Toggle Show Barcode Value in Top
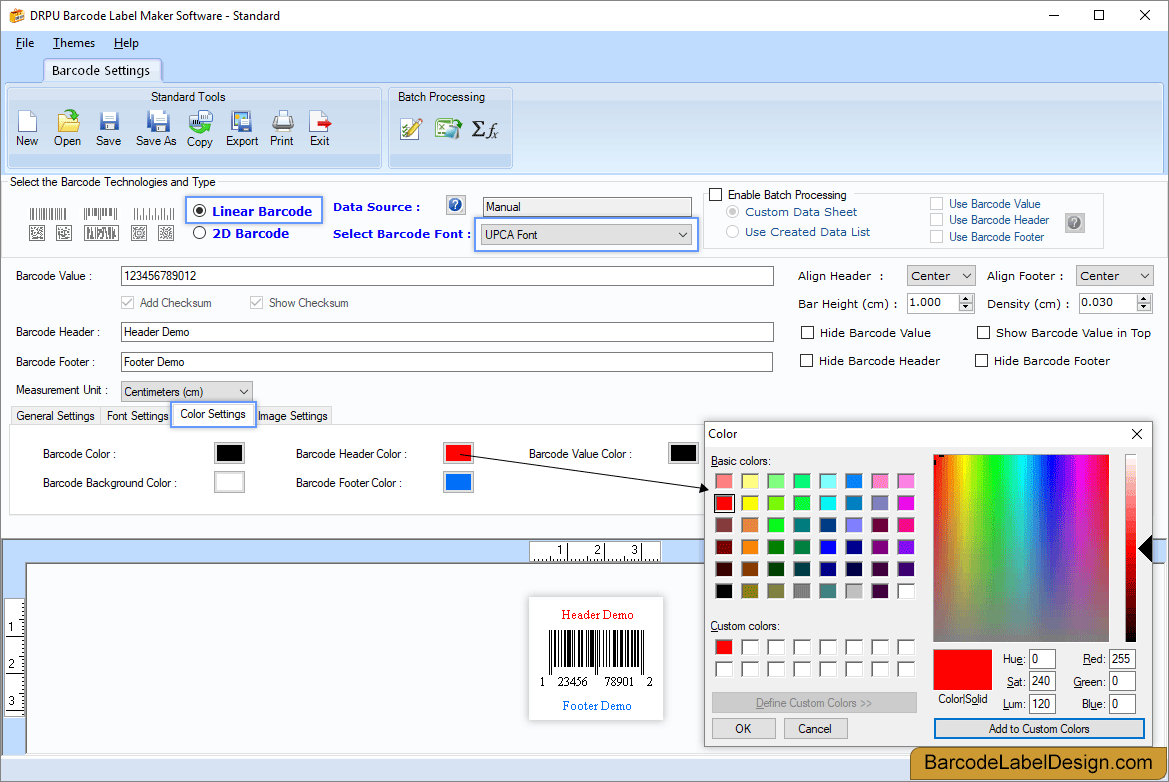 click(983, 332)
